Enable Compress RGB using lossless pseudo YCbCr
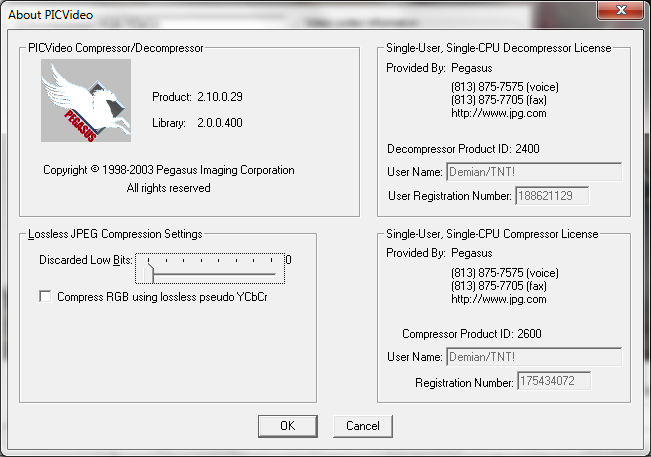 (x=45, y=296)
